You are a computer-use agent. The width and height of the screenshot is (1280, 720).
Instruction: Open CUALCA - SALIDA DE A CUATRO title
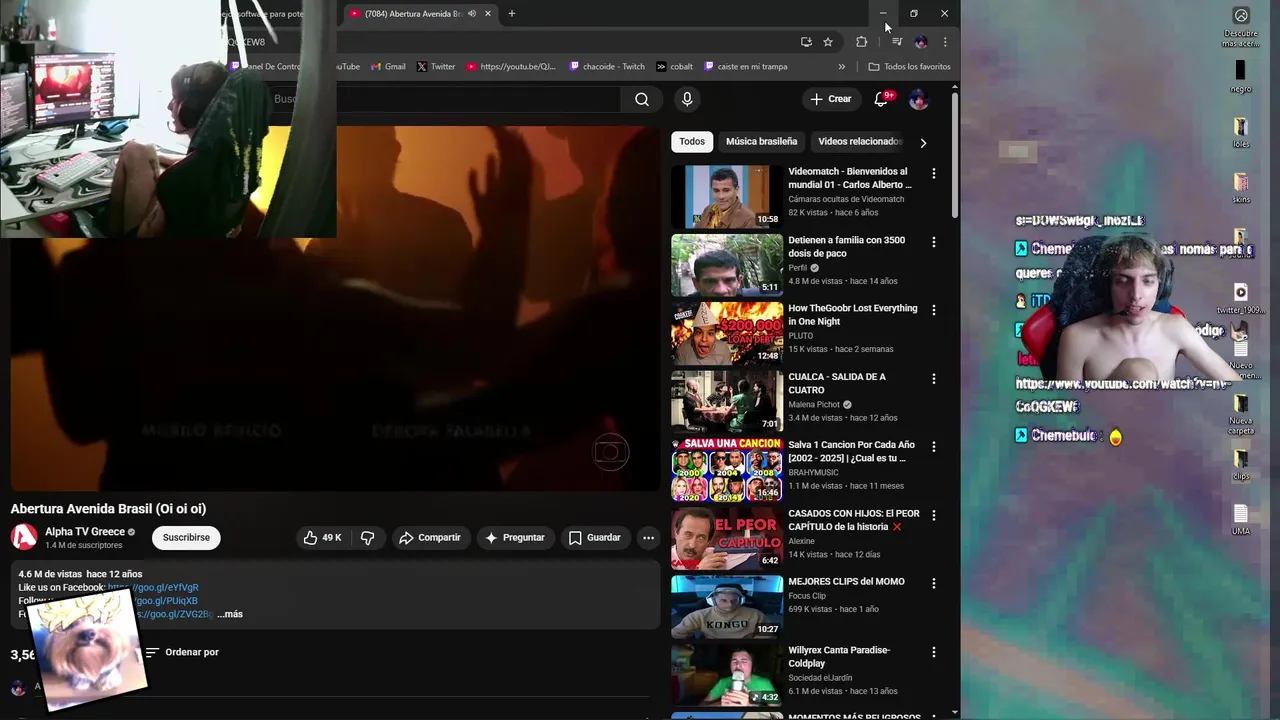point(837,383)
